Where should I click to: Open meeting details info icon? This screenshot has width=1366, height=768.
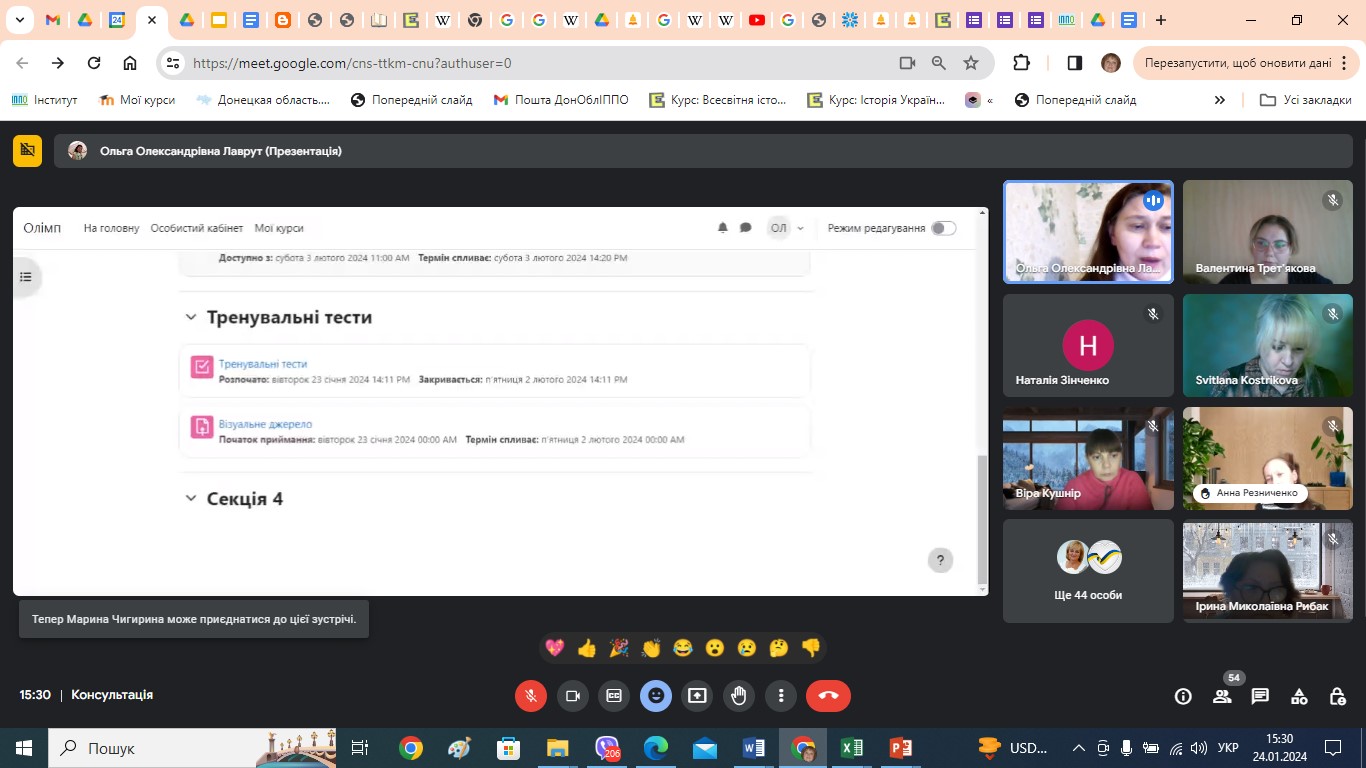coord(1183,696)
